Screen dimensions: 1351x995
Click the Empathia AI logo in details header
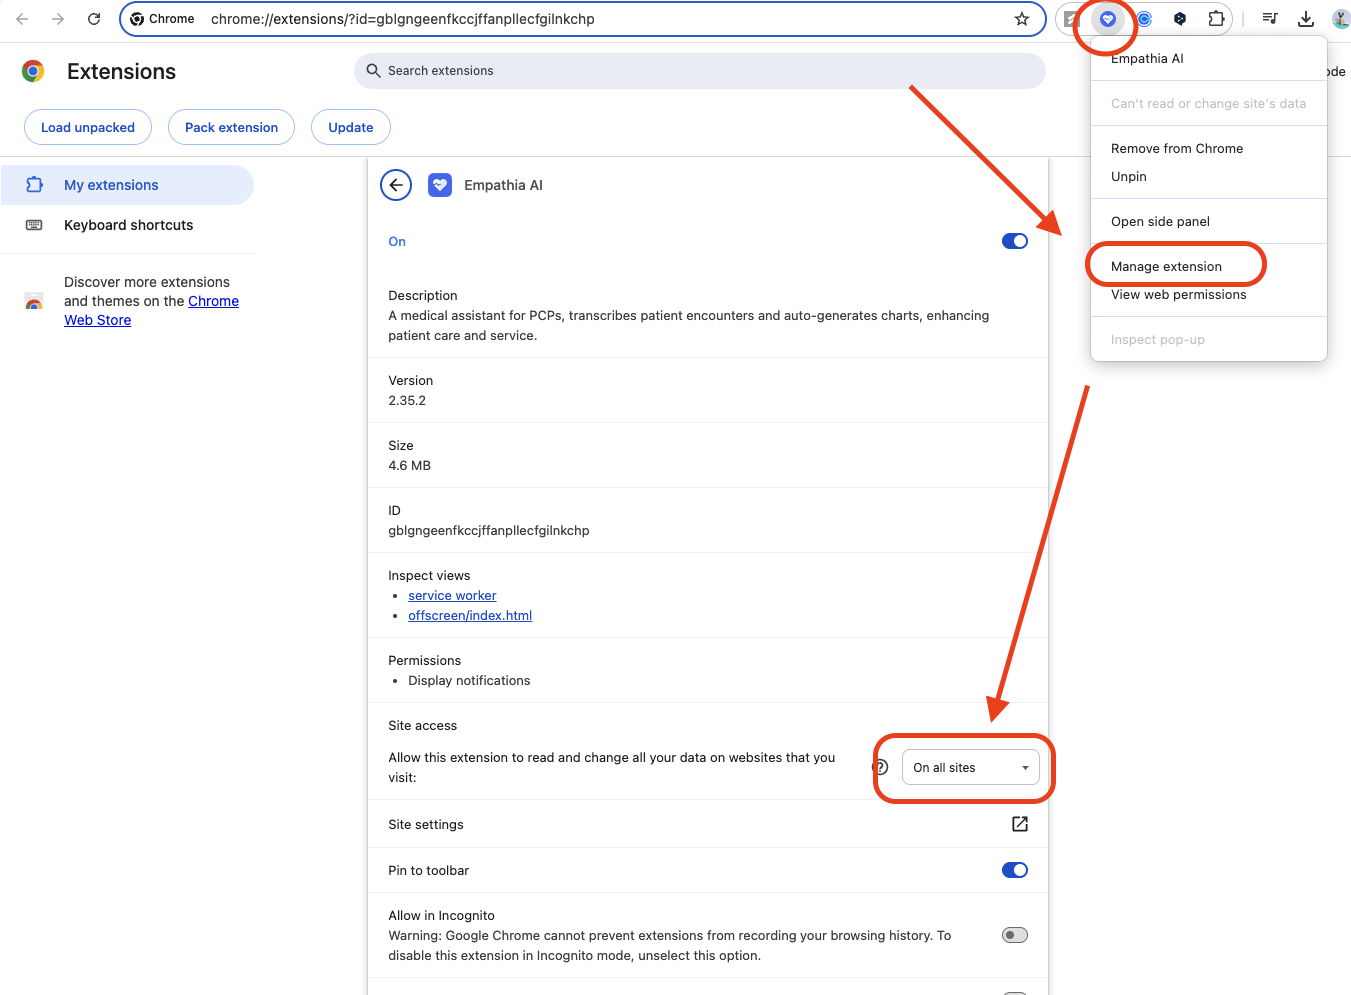tap(440, 185)
